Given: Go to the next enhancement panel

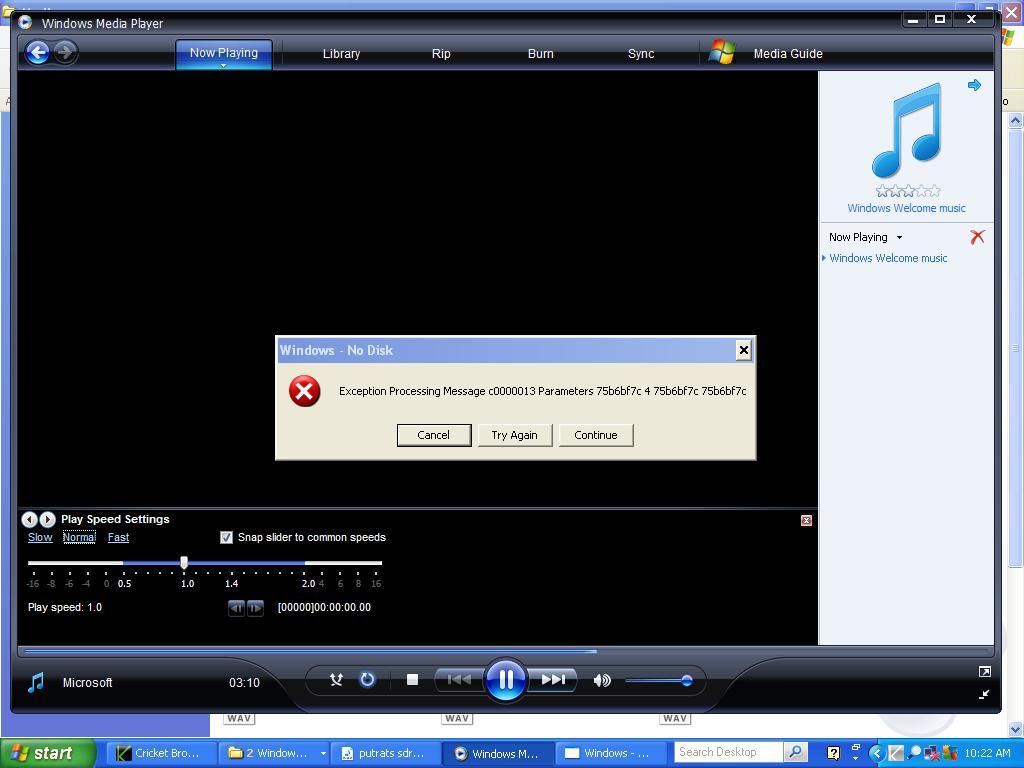Looking at the screenshot, I should [x=48, y=519].
